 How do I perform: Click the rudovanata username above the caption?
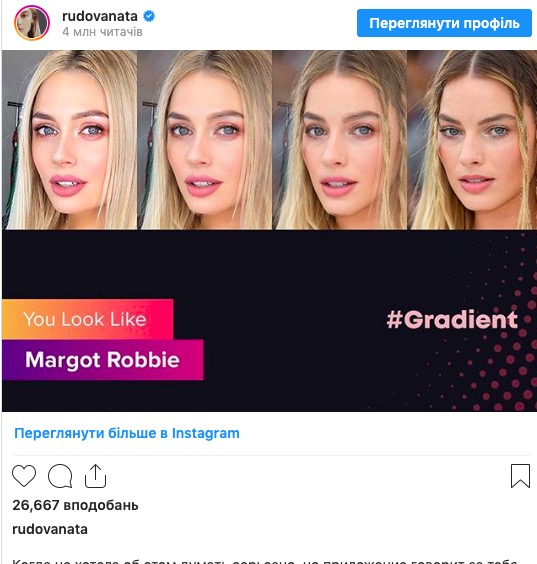(50, 529)
